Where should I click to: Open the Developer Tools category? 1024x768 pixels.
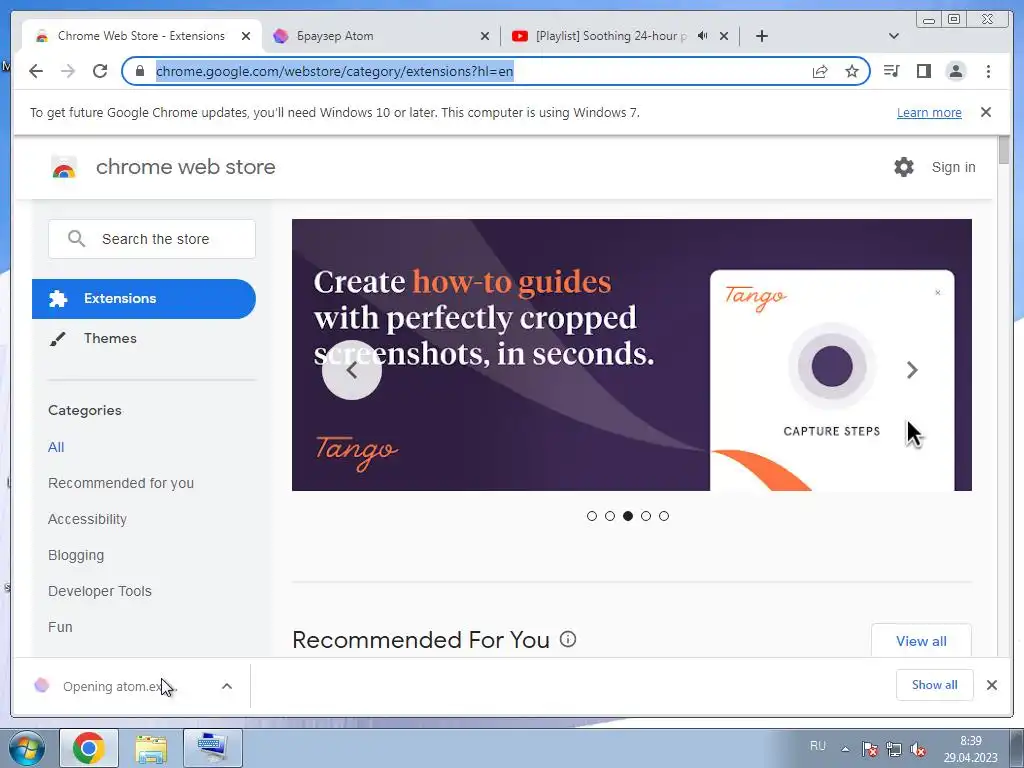[x=100, y=591]
